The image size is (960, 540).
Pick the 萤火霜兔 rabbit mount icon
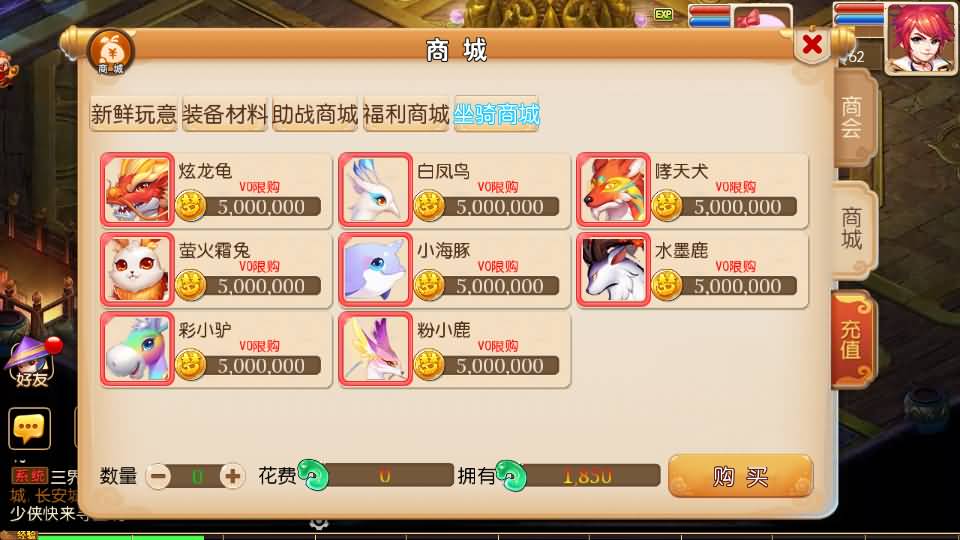click(x=137, y=269)
